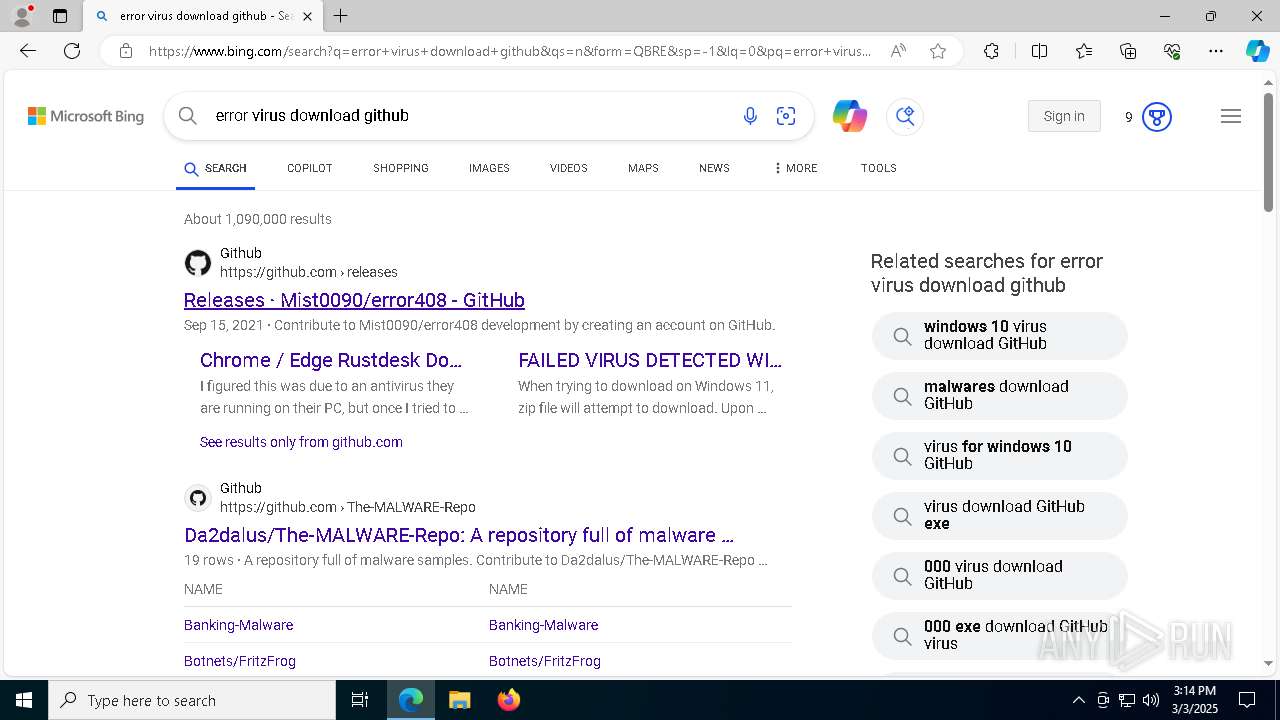
Task: Click the taskbar search box
Action: 192,700
